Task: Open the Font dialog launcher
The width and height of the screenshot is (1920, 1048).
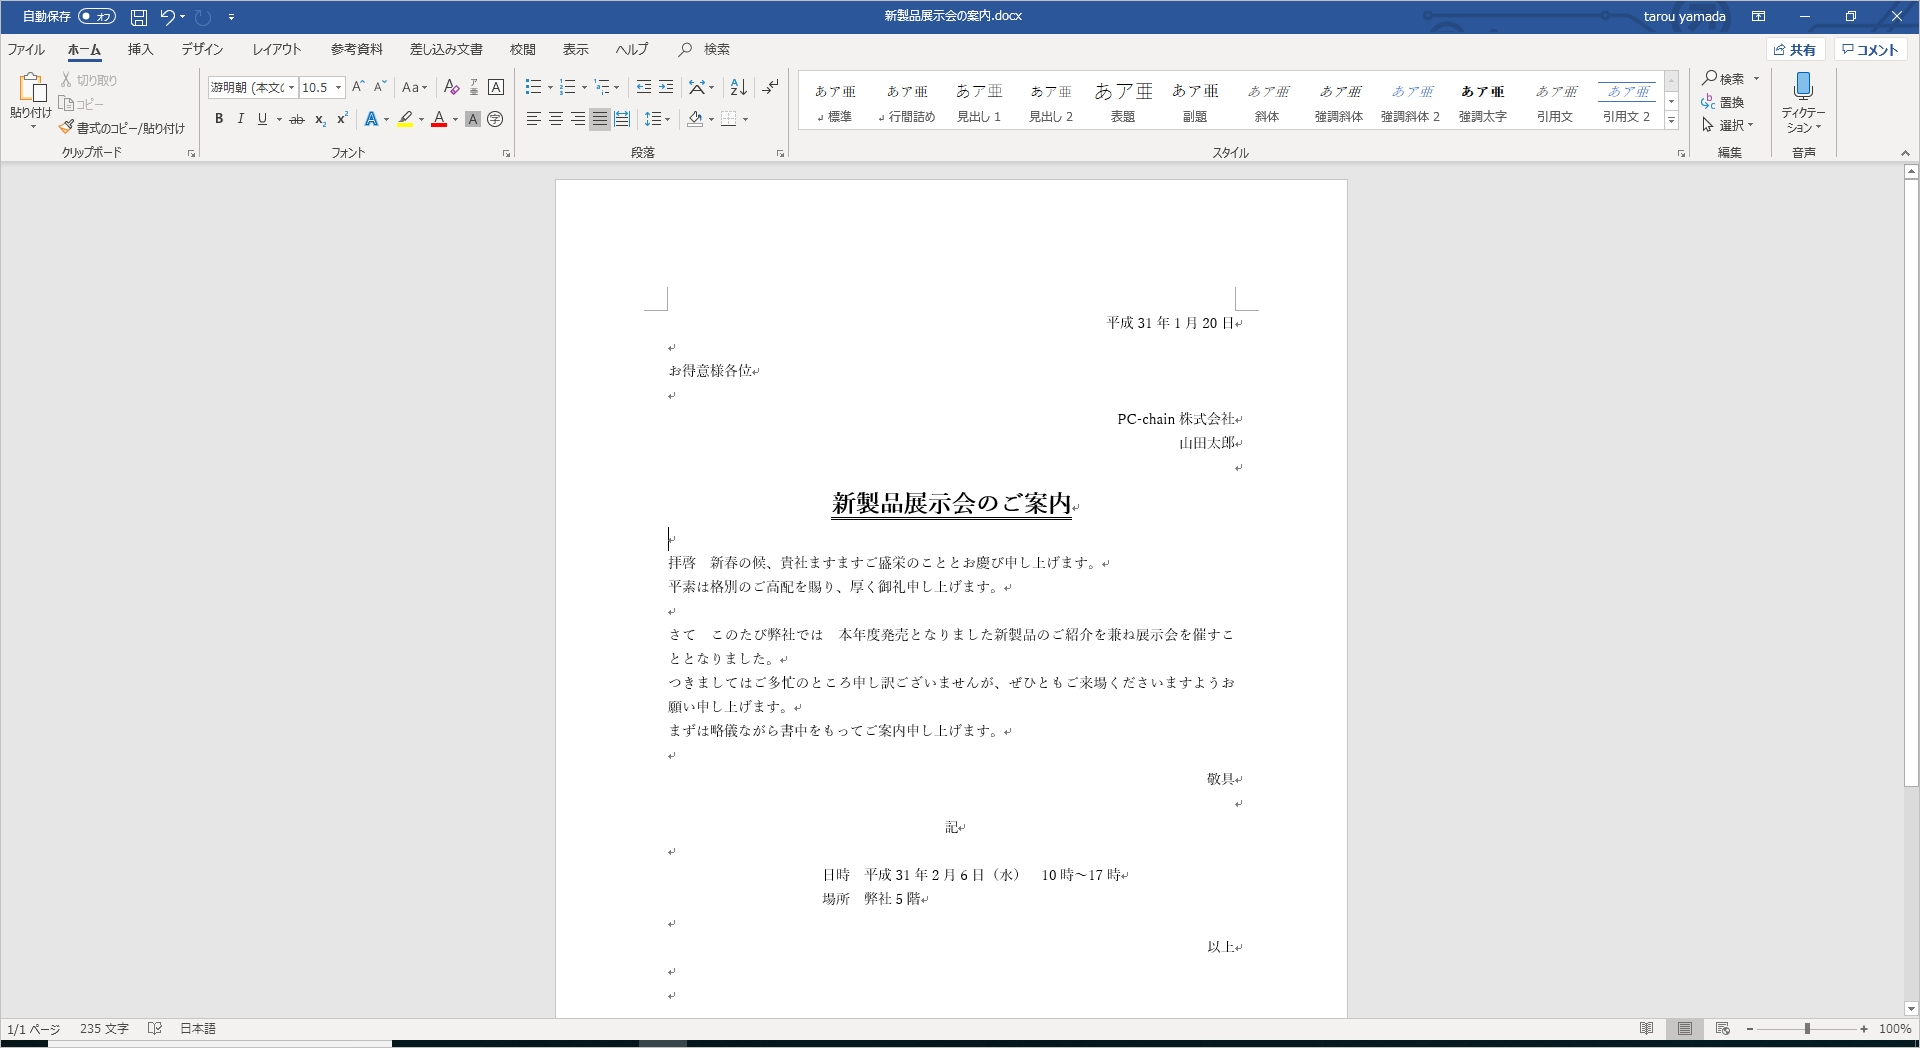Action: pos(506,153)
